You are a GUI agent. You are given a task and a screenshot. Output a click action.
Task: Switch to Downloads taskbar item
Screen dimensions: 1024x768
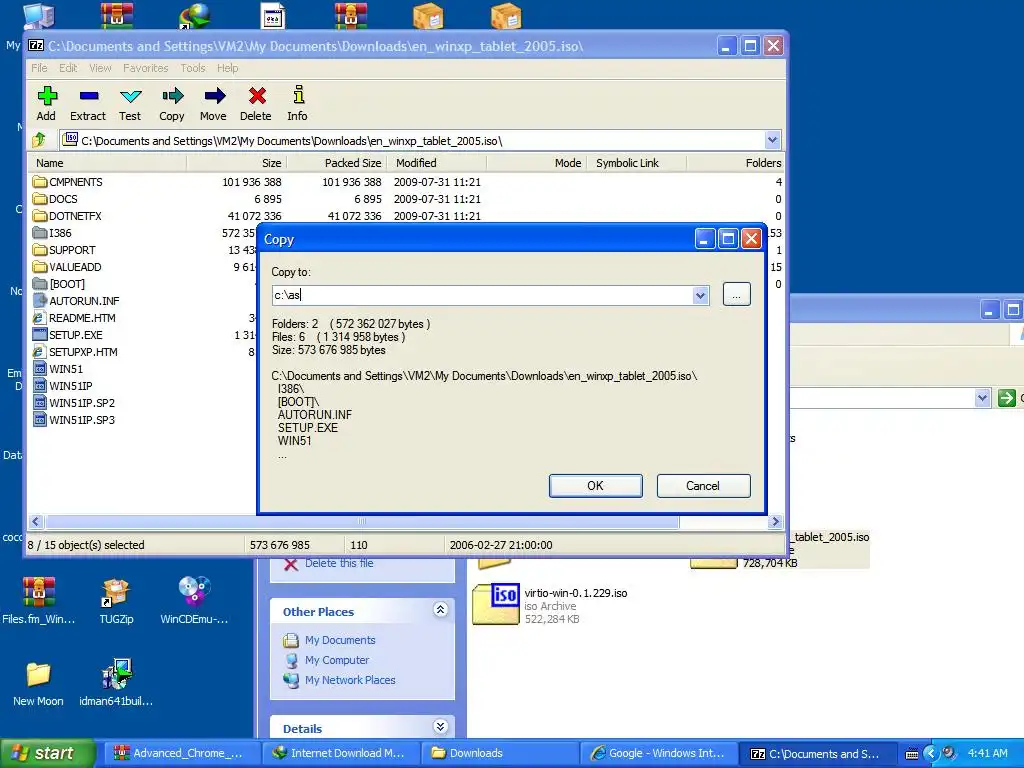(x=500, y=754)
